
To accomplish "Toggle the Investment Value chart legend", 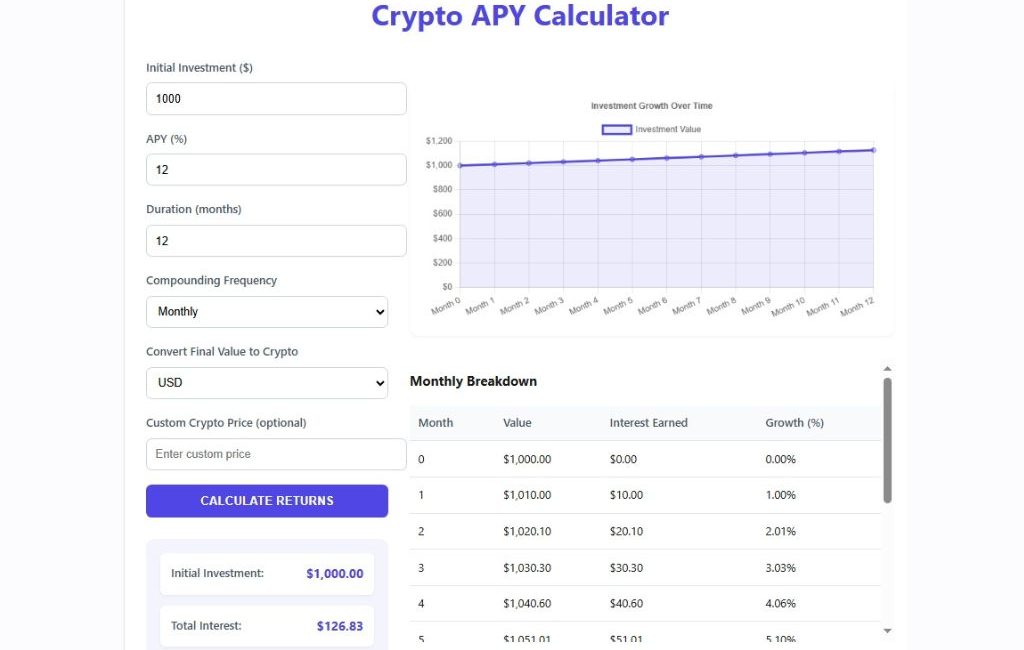I will point(667,129).
